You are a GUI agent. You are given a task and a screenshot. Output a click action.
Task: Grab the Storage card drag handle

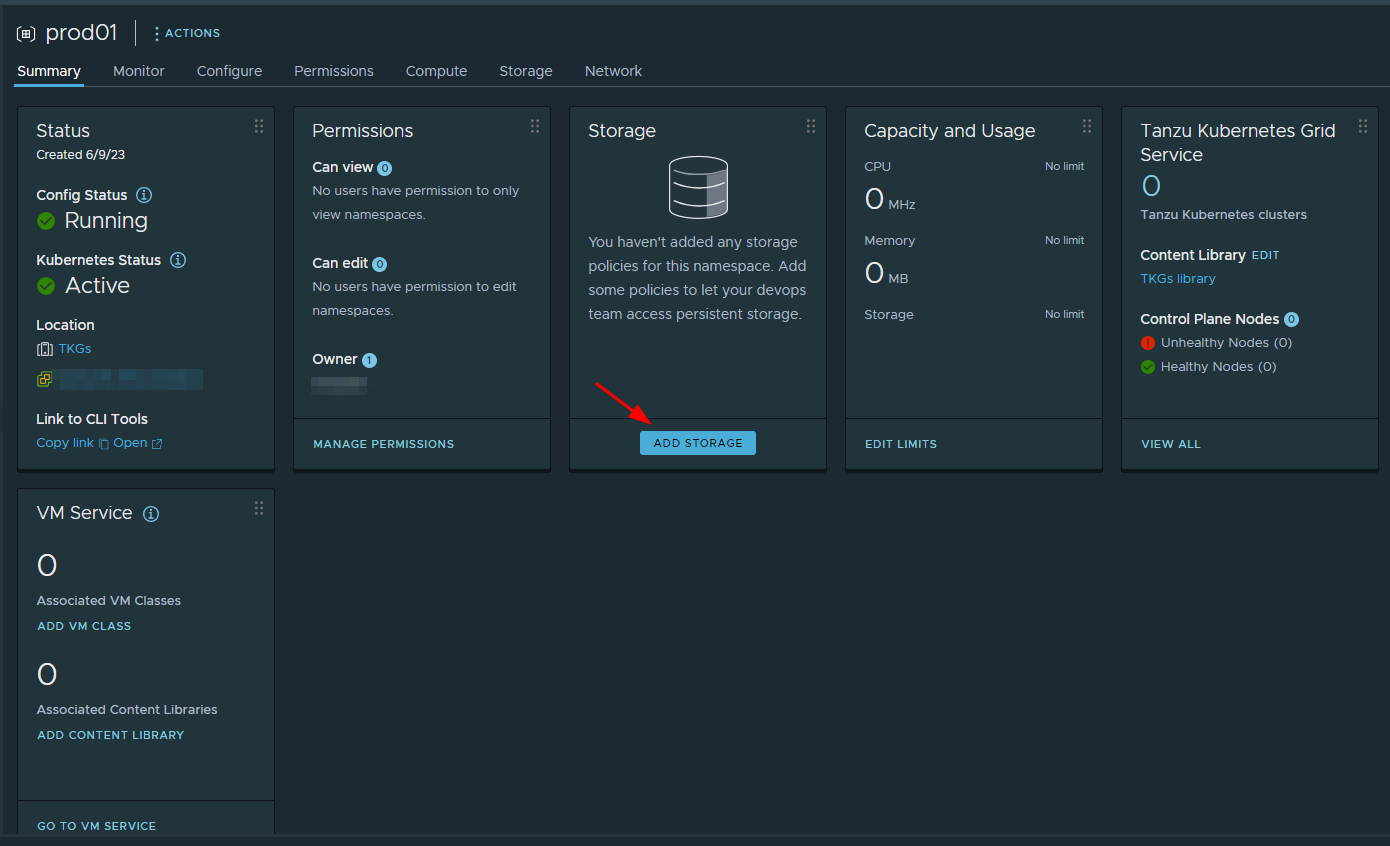click(x=811, y=126)
